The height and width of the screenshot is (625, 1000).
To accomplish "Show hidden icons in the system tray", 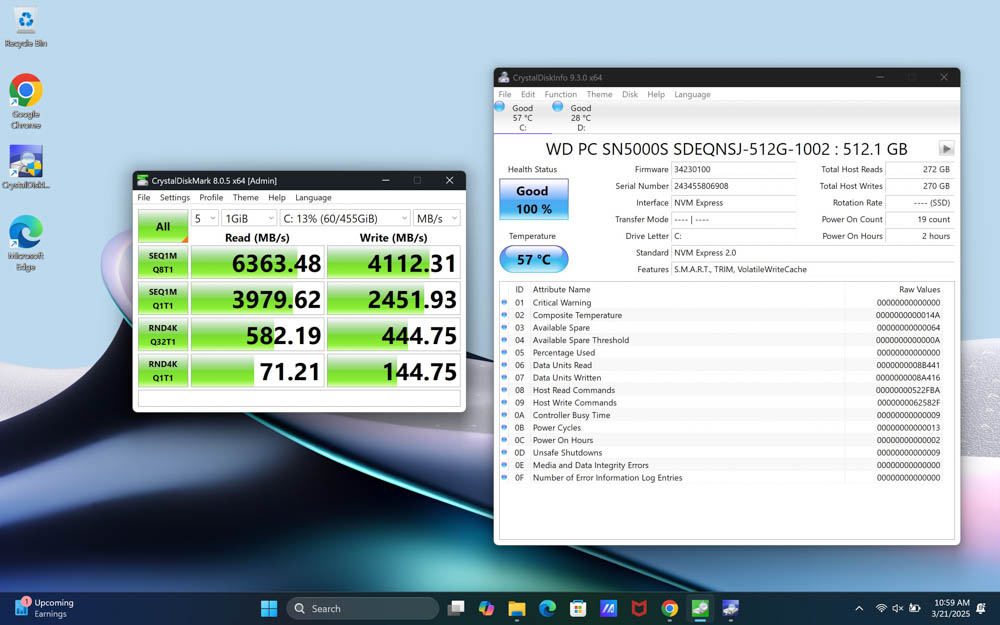I will (x=859, y=608).
